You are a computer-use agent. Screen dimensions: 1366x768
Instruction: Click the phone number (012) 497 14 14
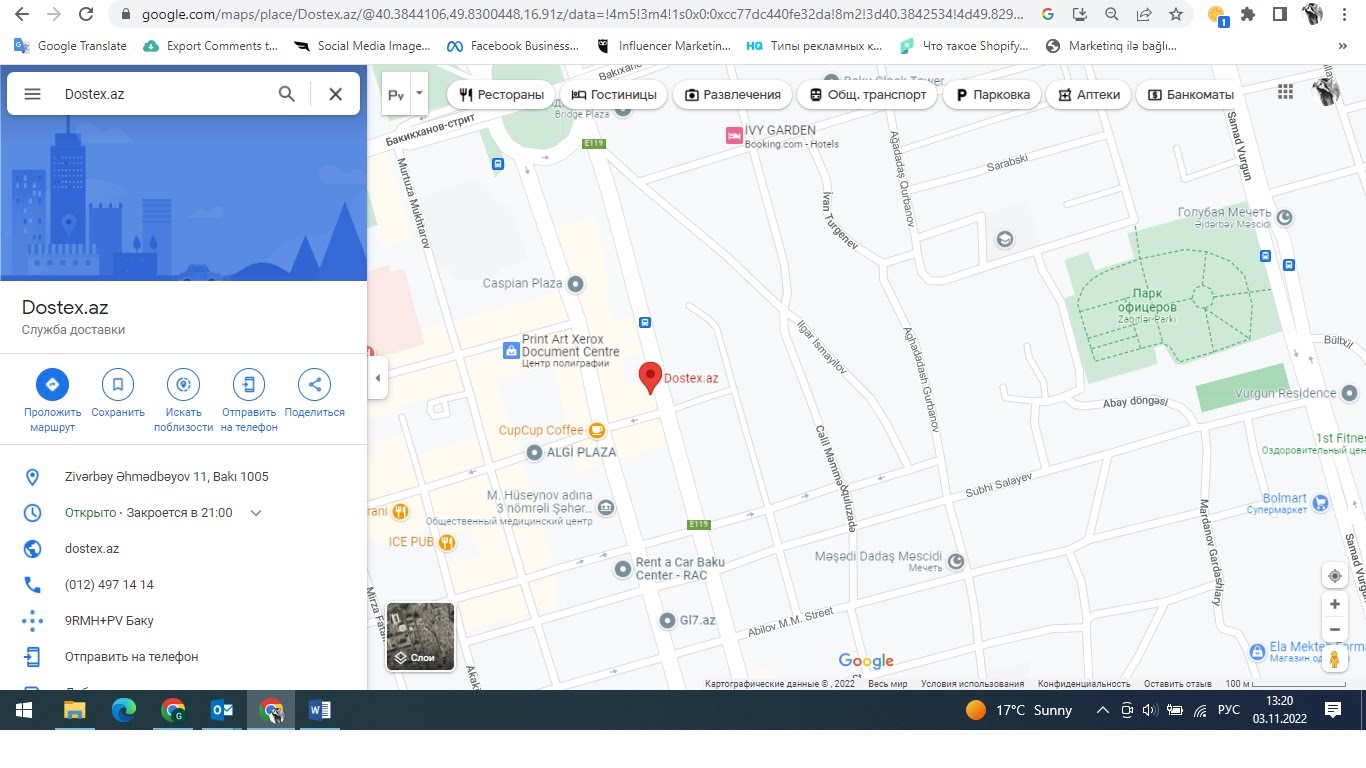pyautogui.click(x=109, y=585)
